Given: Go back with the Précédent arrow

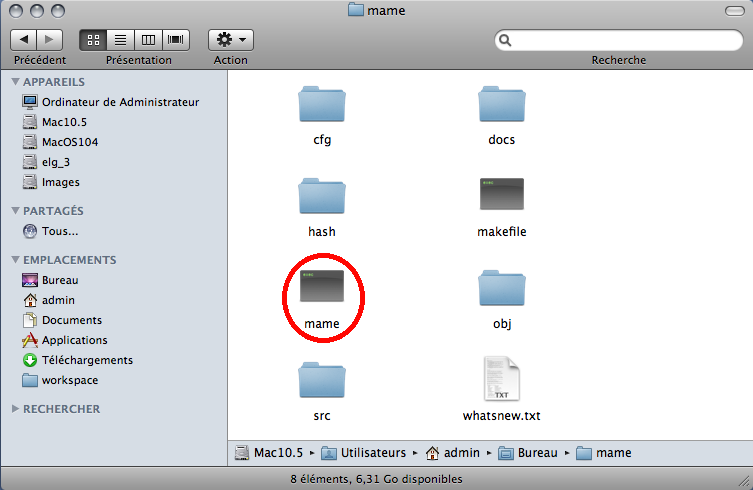Looking at the screenshot, I should pos(24,40).
